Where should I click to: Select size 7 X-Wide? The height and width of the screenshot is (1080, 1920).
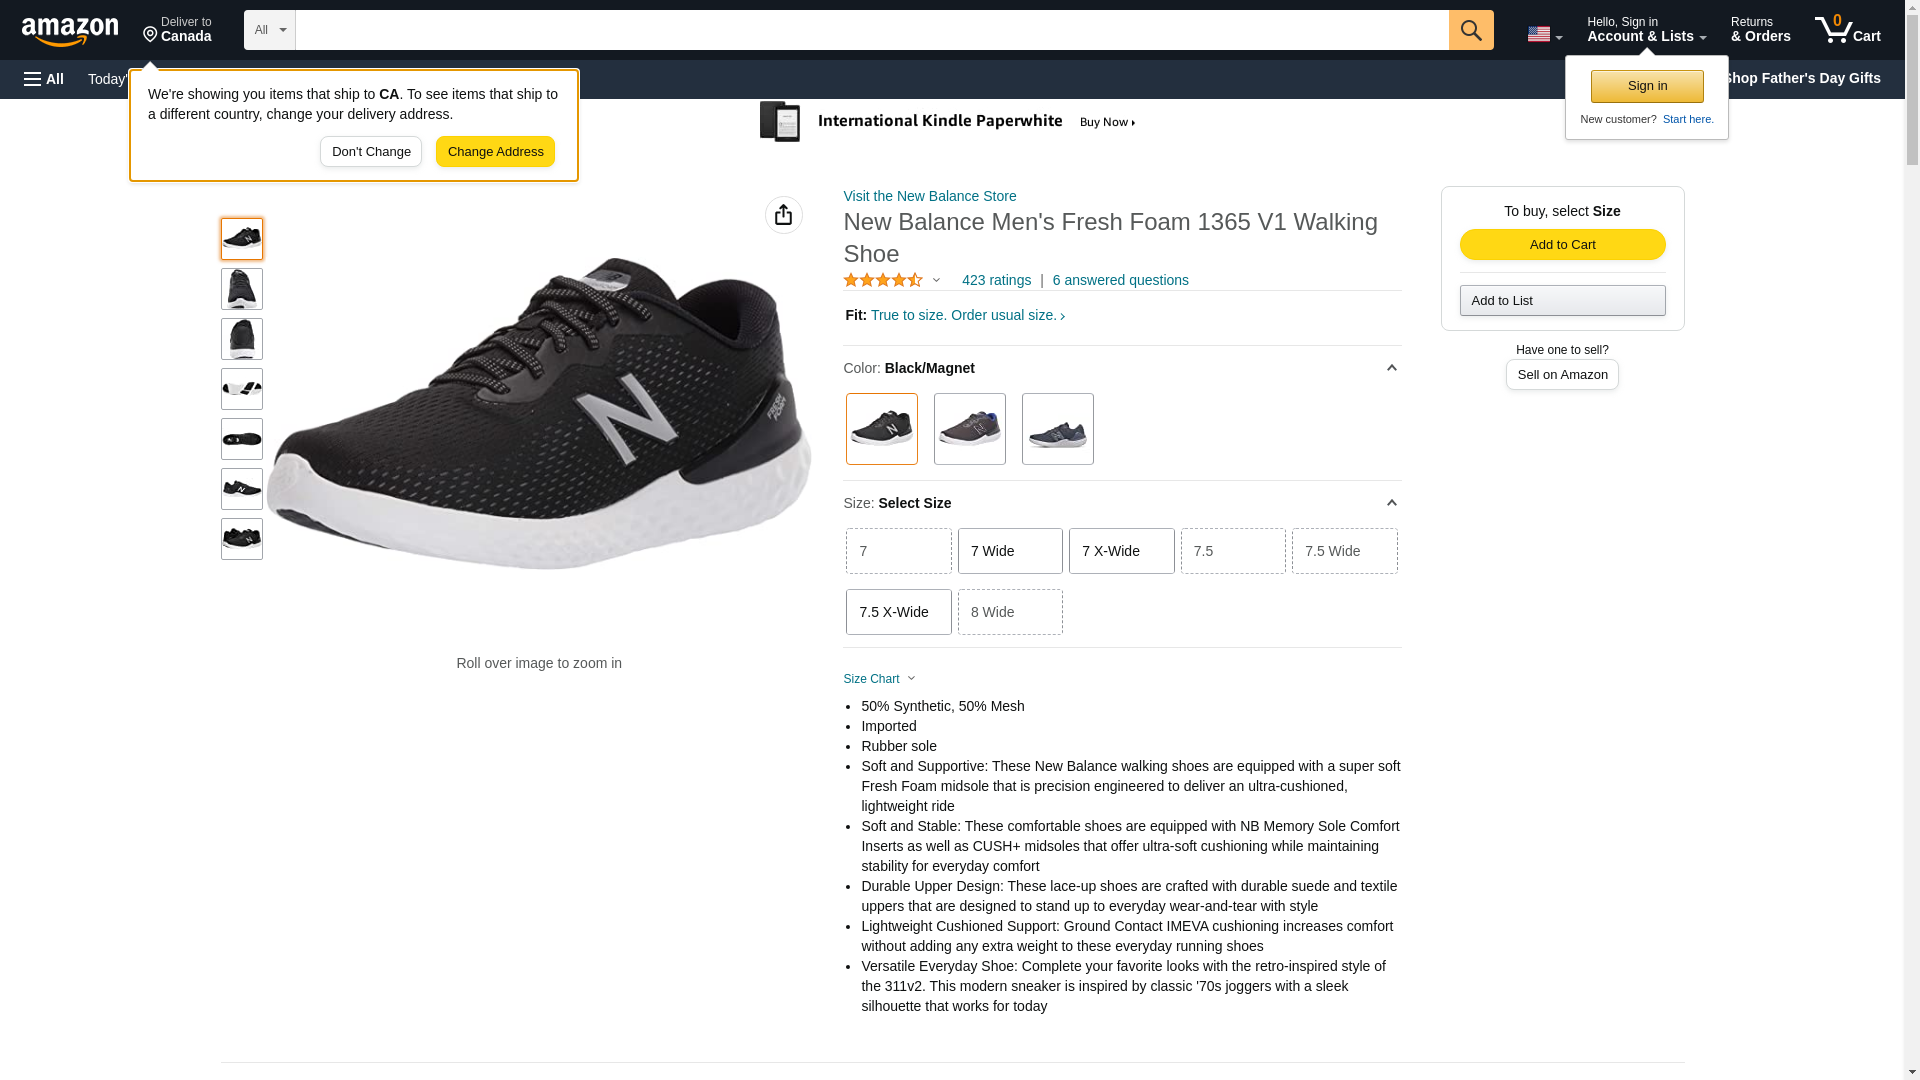pyautogui.click(x=1120, y=551)
